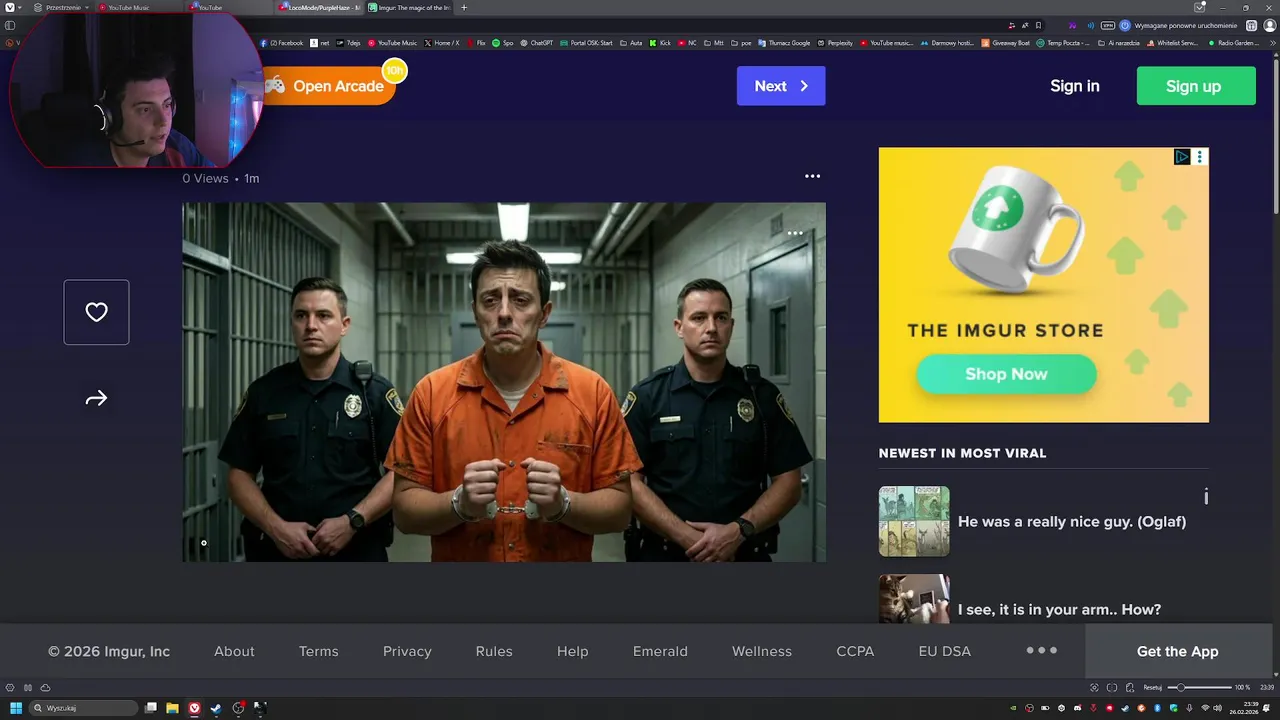1280x720 pixels.
Task: Click the Sign in link
Action: [x=1075, y=86]
